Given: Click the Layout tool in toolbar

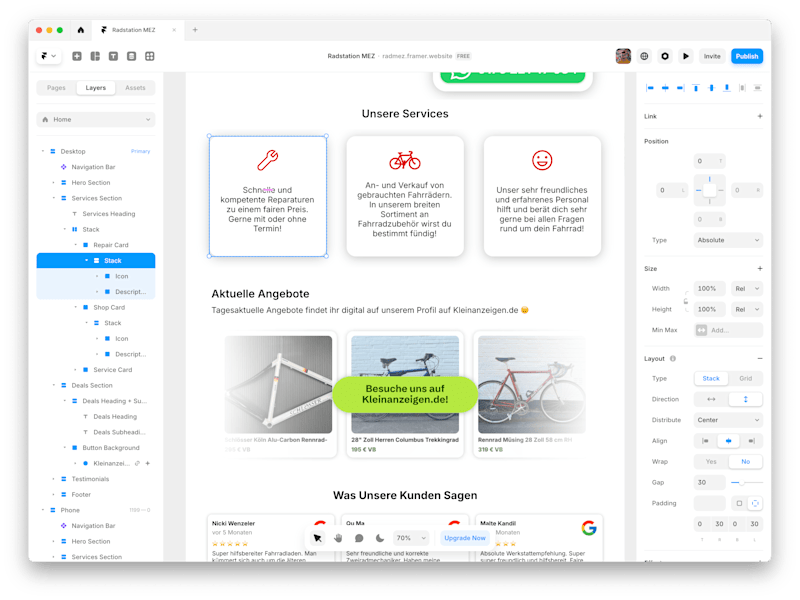Looking at the screenshot, I should pyautogui.click(x=95, y=56).
